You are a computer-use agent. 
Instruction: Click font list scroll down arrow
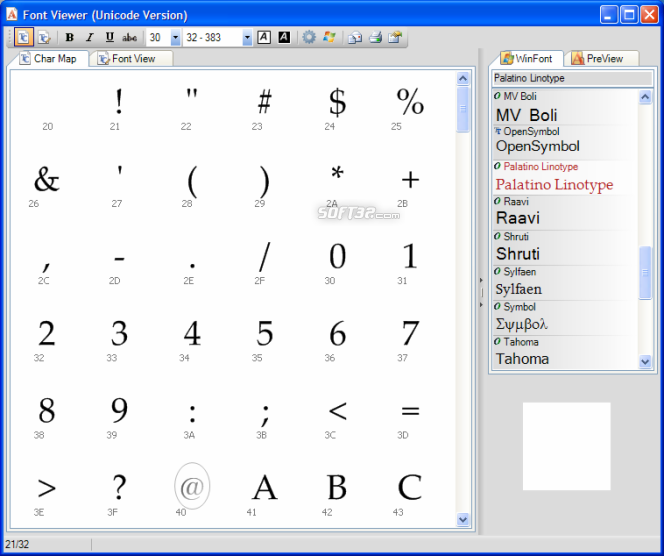click(x=645, y=362)
